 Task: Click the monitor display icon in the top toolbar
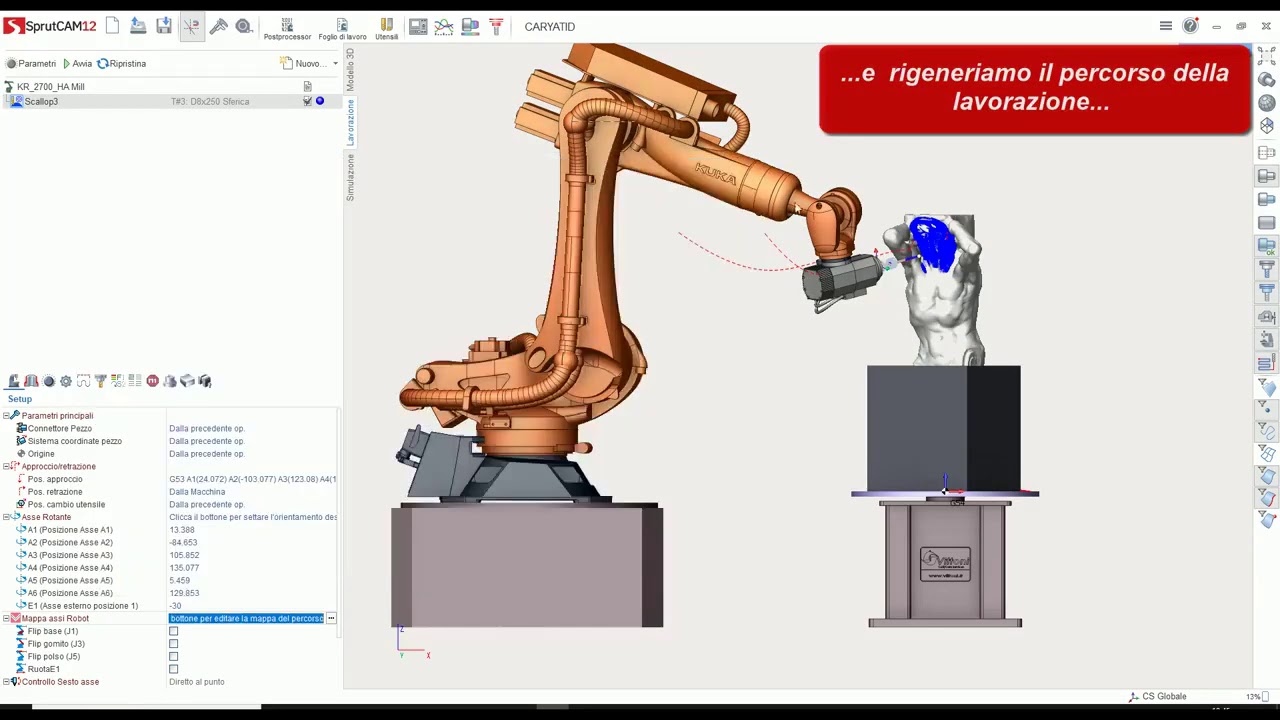470,26
